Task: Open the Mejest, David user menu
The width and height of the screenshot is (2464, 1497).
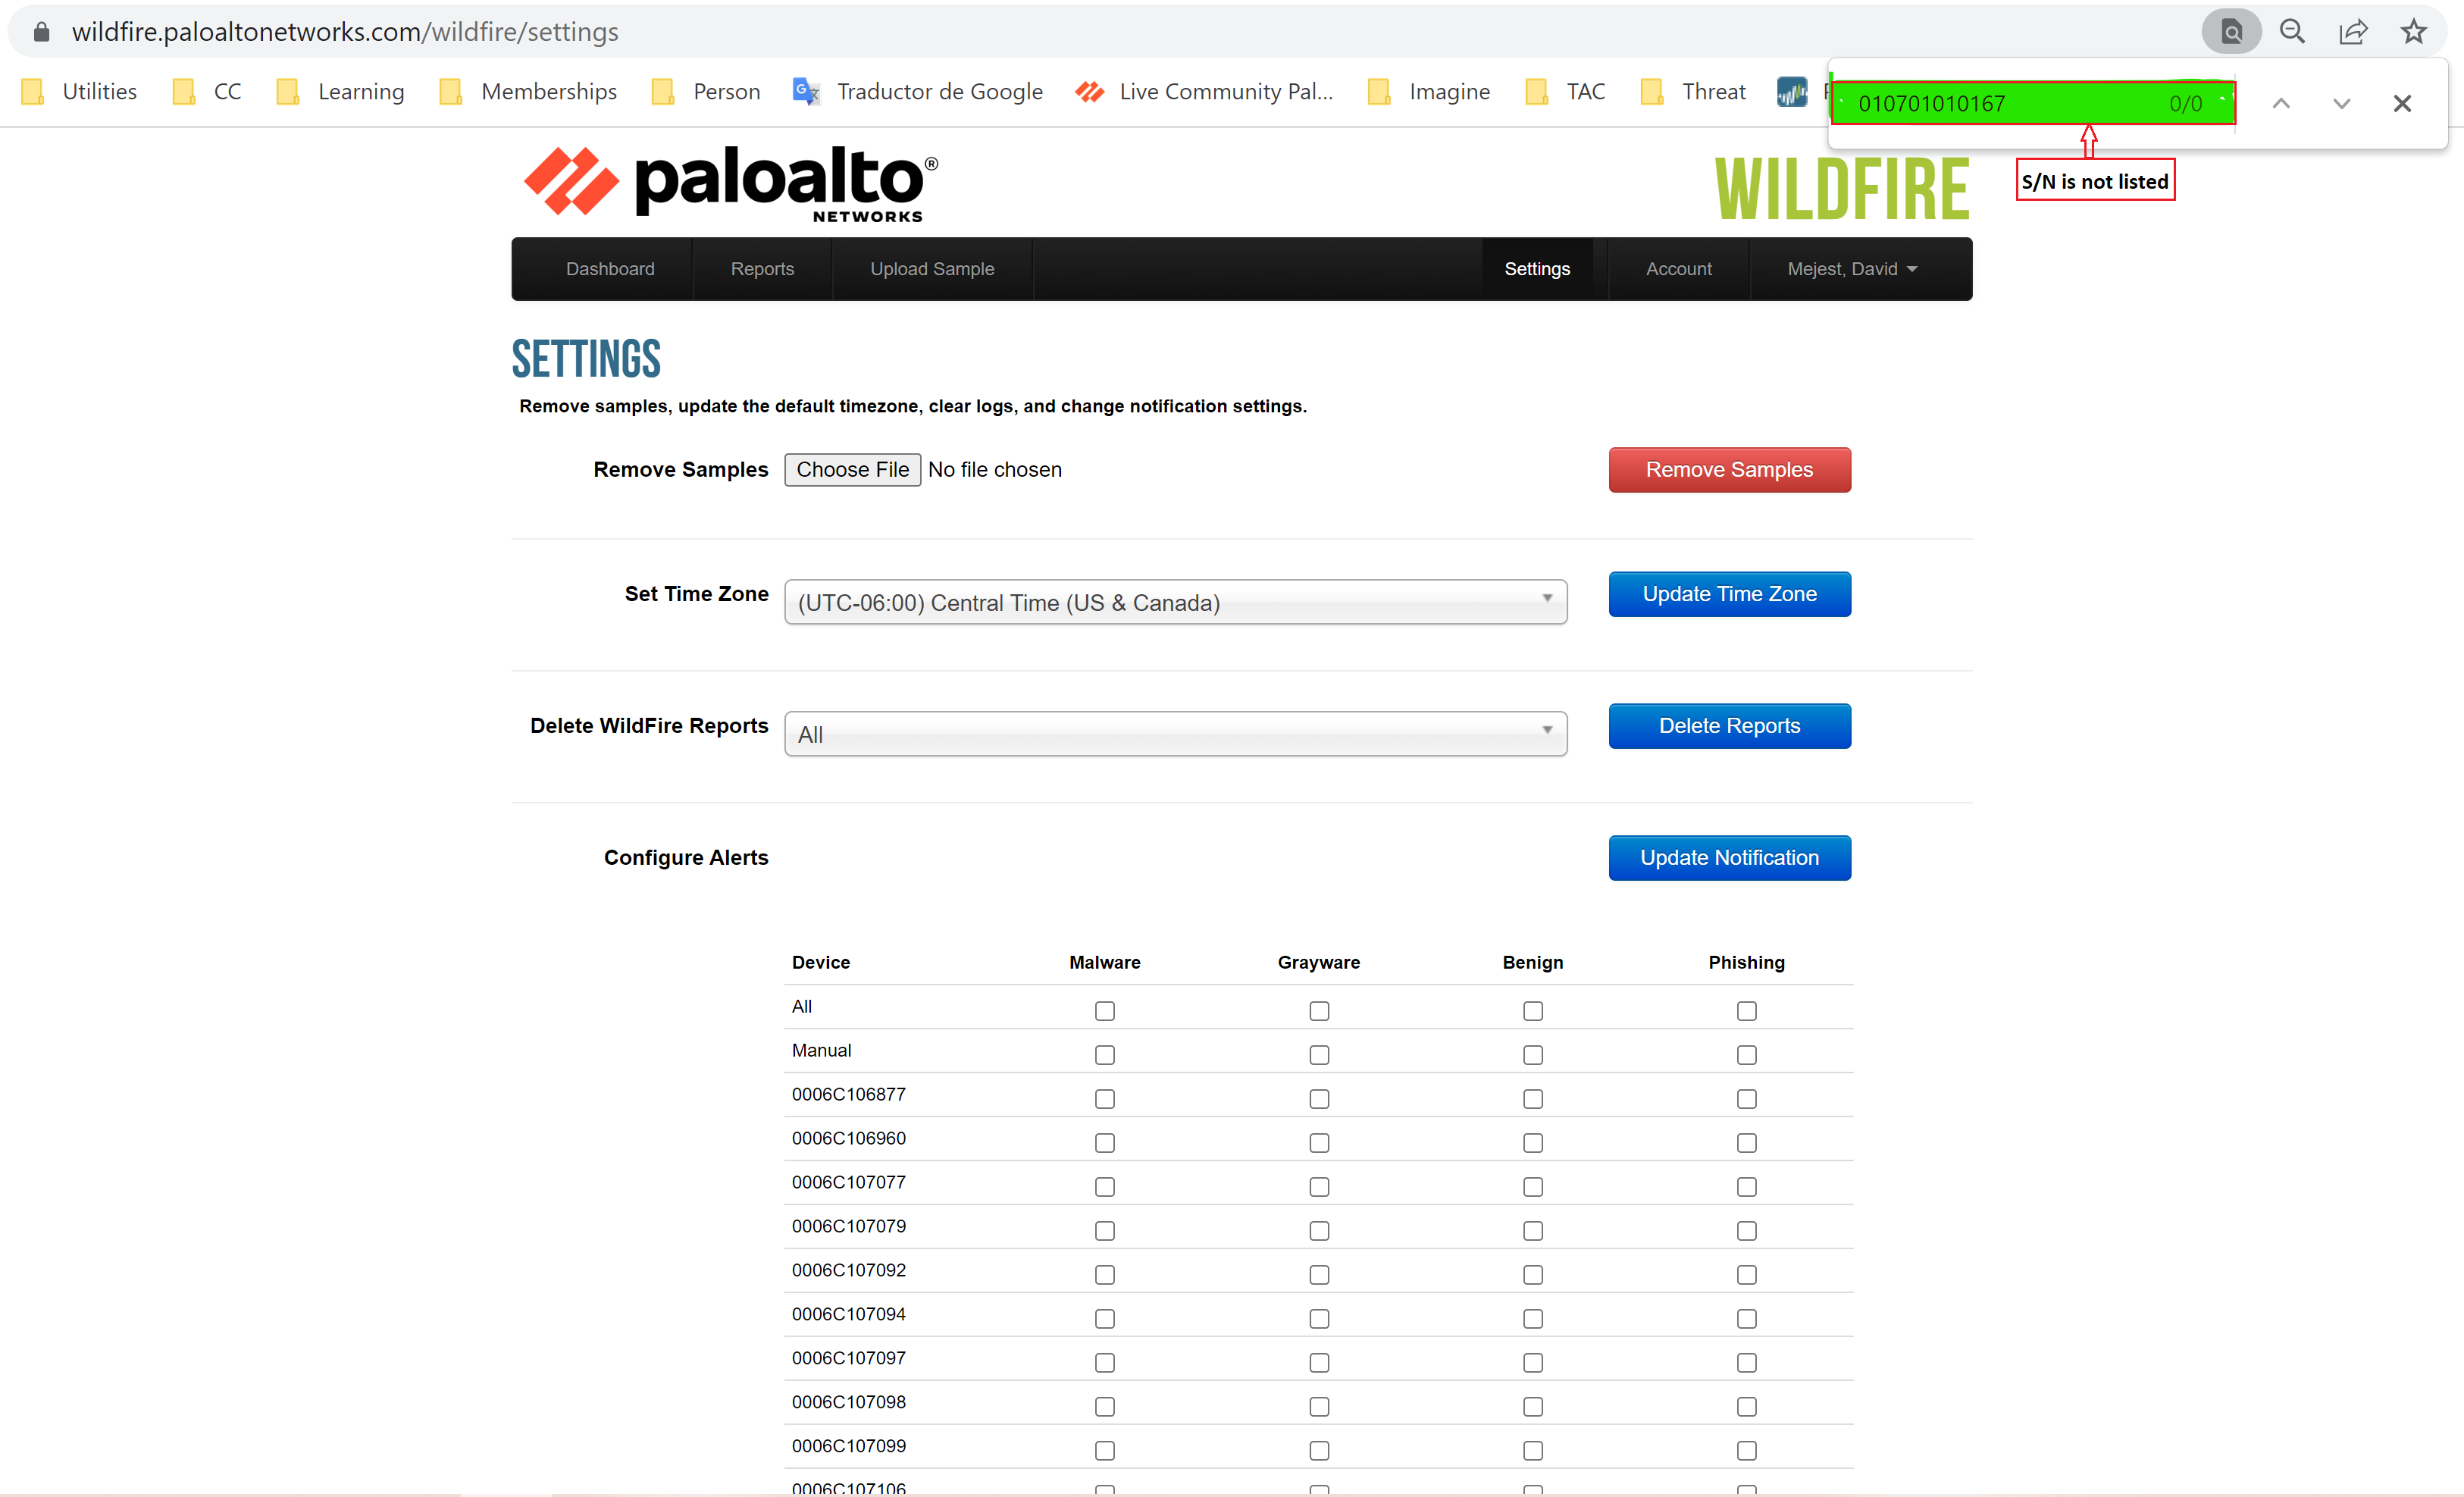Action: pos(1851,269)
